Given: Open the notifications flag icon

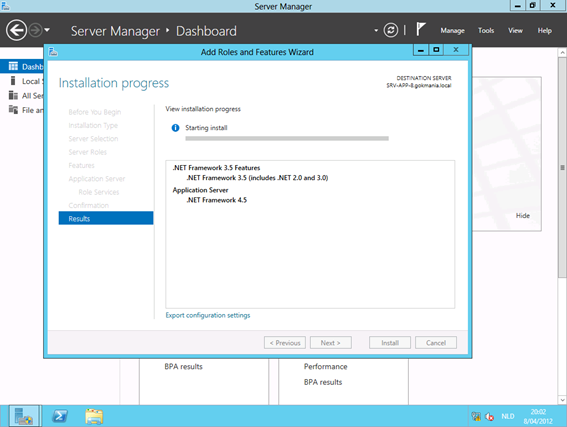Looking at the screenshot, I should [x=420, y=29].
